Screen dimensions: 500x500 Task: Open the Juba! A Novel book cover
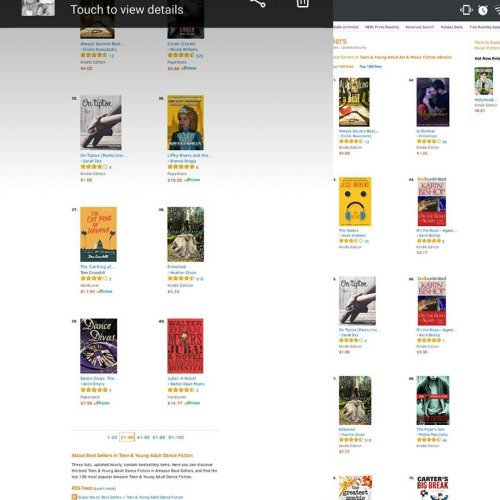[185, 346]
